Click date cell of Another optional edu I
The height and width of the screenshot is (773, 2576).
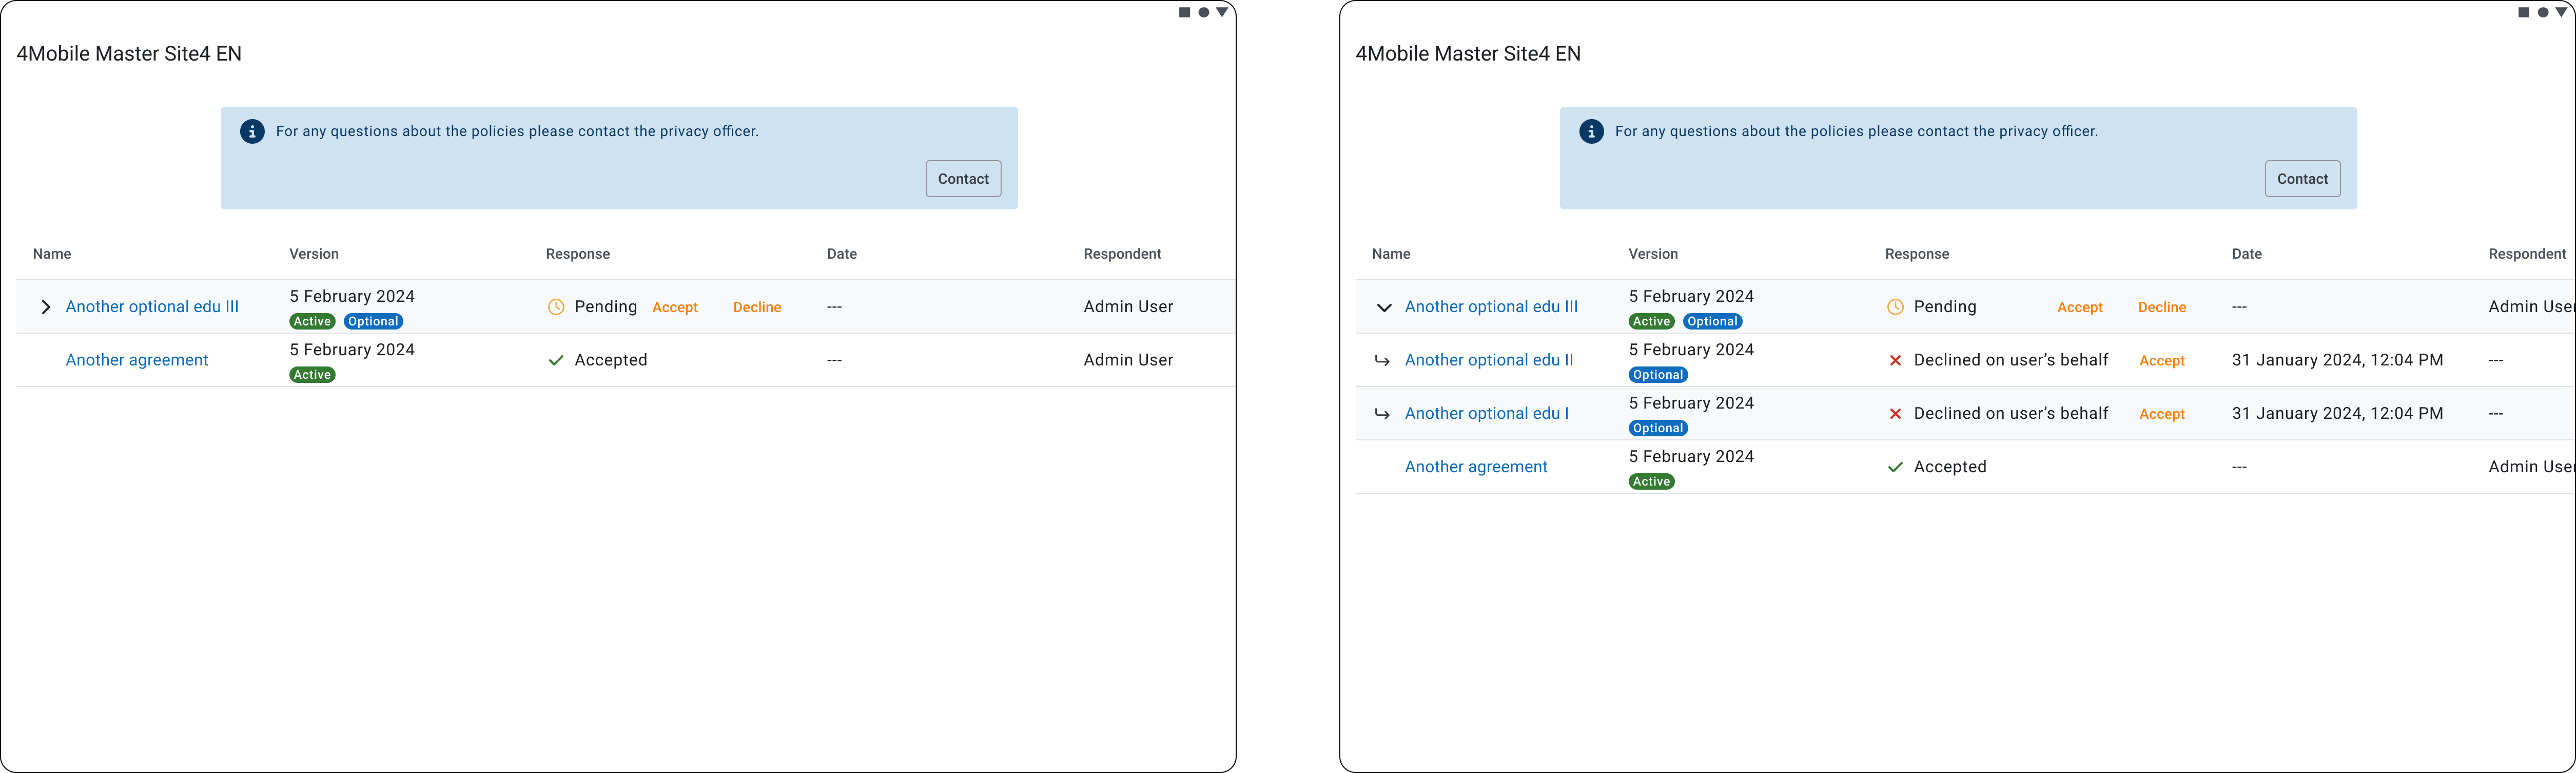[2337, 414]
